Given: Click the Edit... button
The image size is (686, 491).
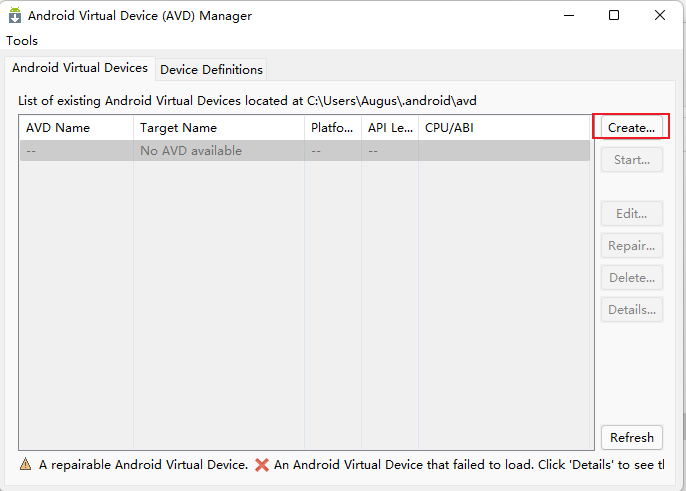Looking at the screenshot, I should point(631,214).
